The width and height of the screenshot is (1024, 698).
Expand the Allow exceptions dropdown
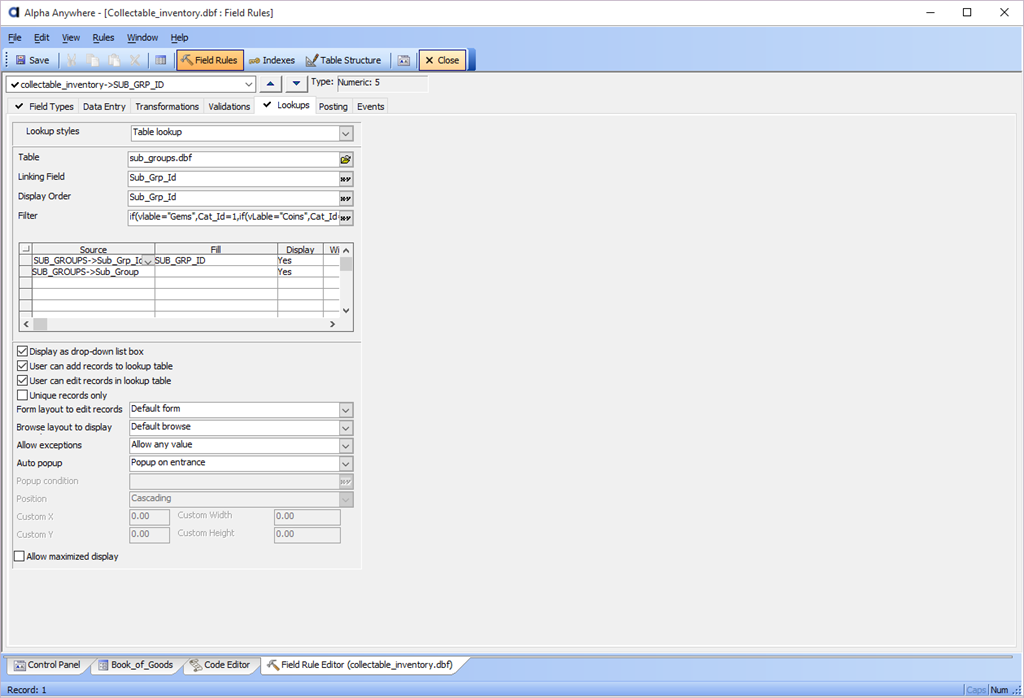pyautogui.click(x=346, y=446)
